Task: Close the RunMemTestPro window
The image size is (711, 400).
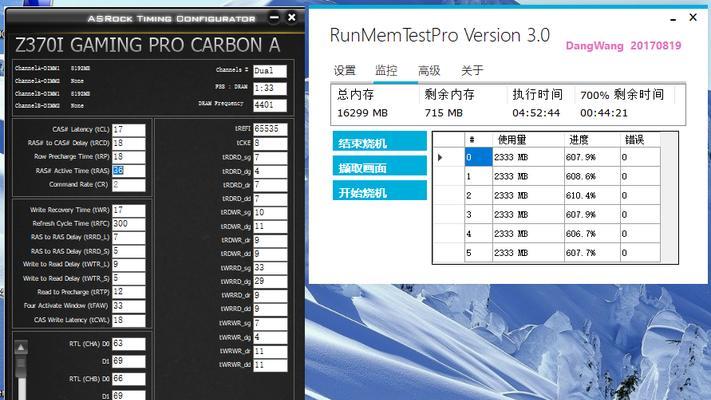Action: (x=693, y=17)
